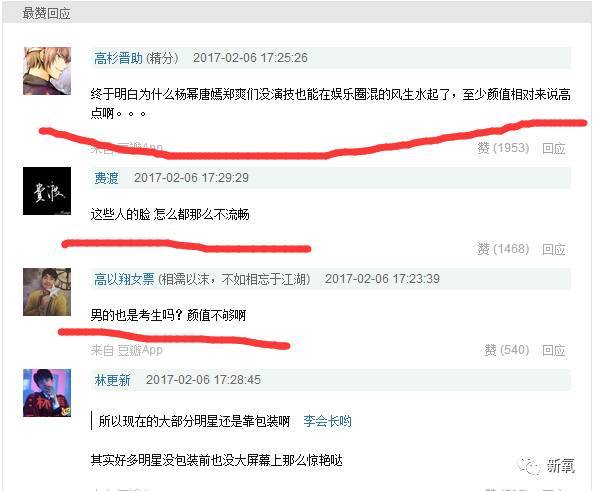Select the 最赞回应 section header

coord(46,13)
